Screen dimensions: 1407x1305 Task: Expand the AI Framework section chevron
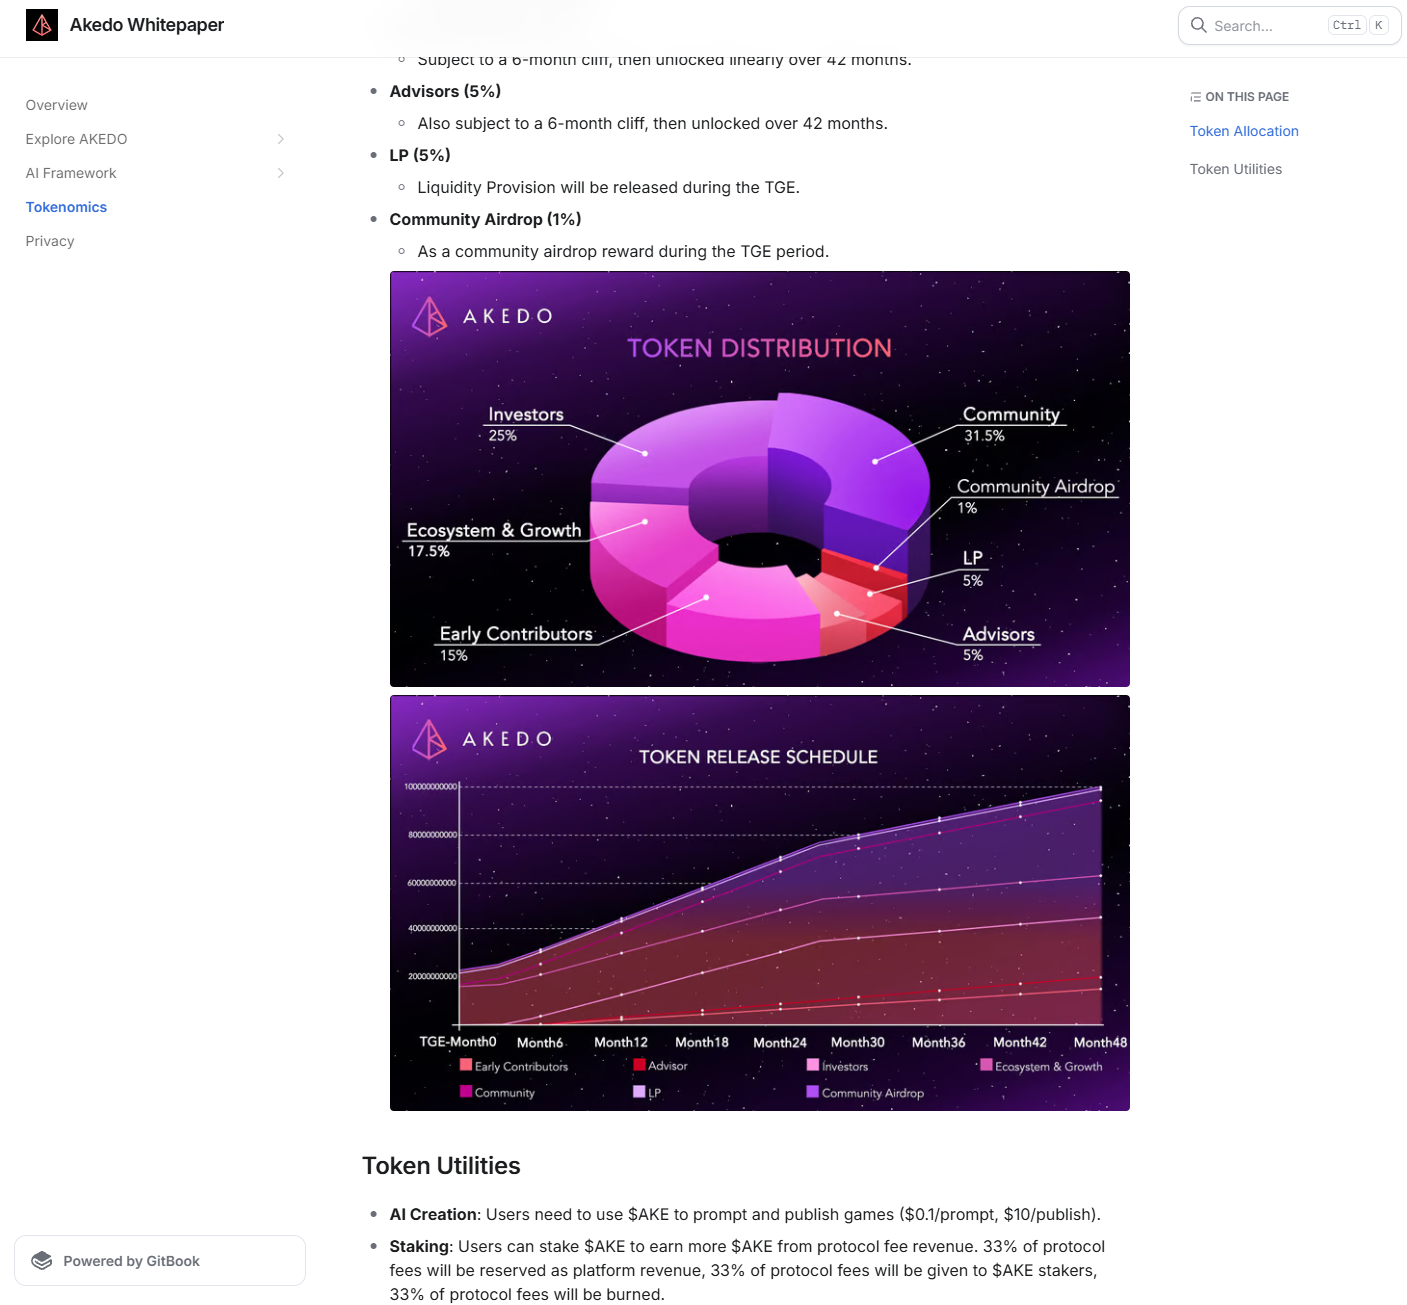click(281, 173)
